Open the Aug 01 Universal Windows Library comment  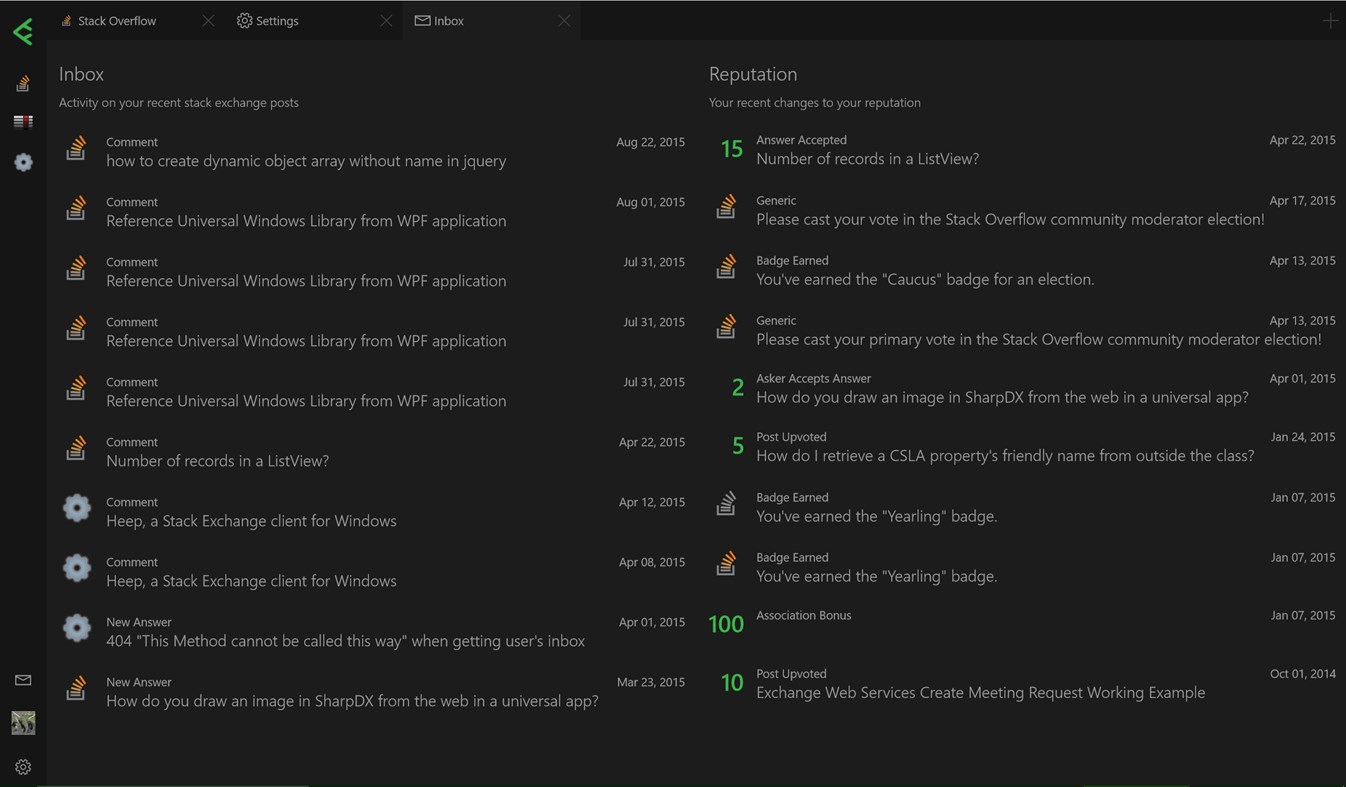pyautogui.click(x=306, y=221)
